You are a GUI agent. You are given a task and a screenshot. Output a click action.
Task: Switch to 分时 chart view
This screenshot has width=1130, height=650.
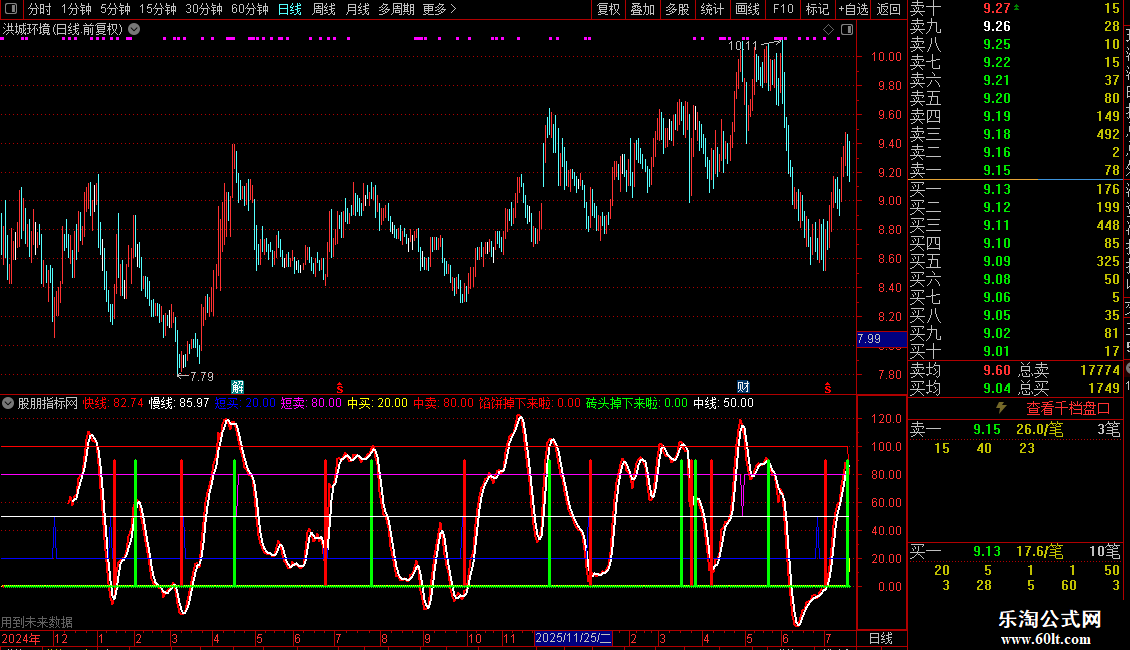(40, 9)
